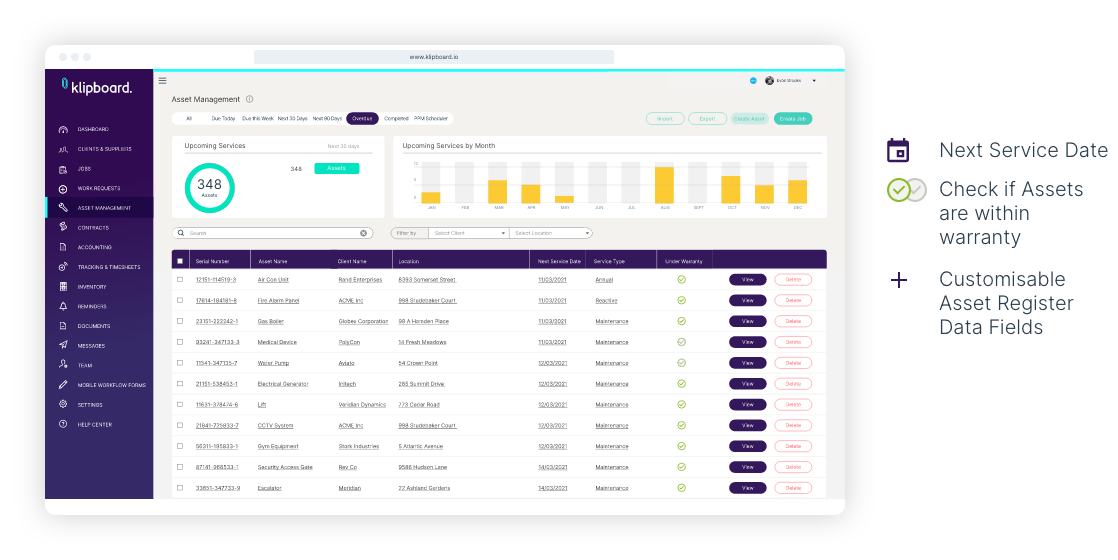This screenshot has width=1118, height=560.
Task: Tick checkbox for Fire Alarm Panel row
Action: (x=180, y=300)
